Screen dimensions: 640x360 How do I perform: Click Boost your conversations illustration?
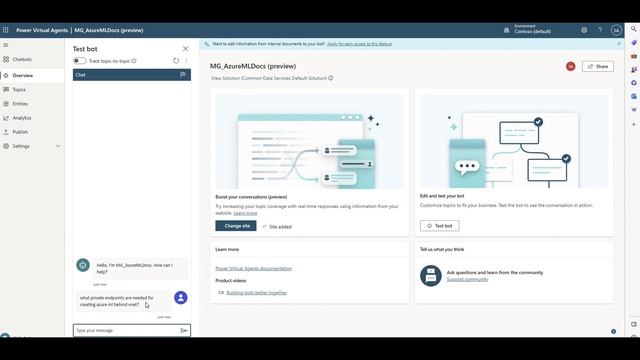point(309,141)
